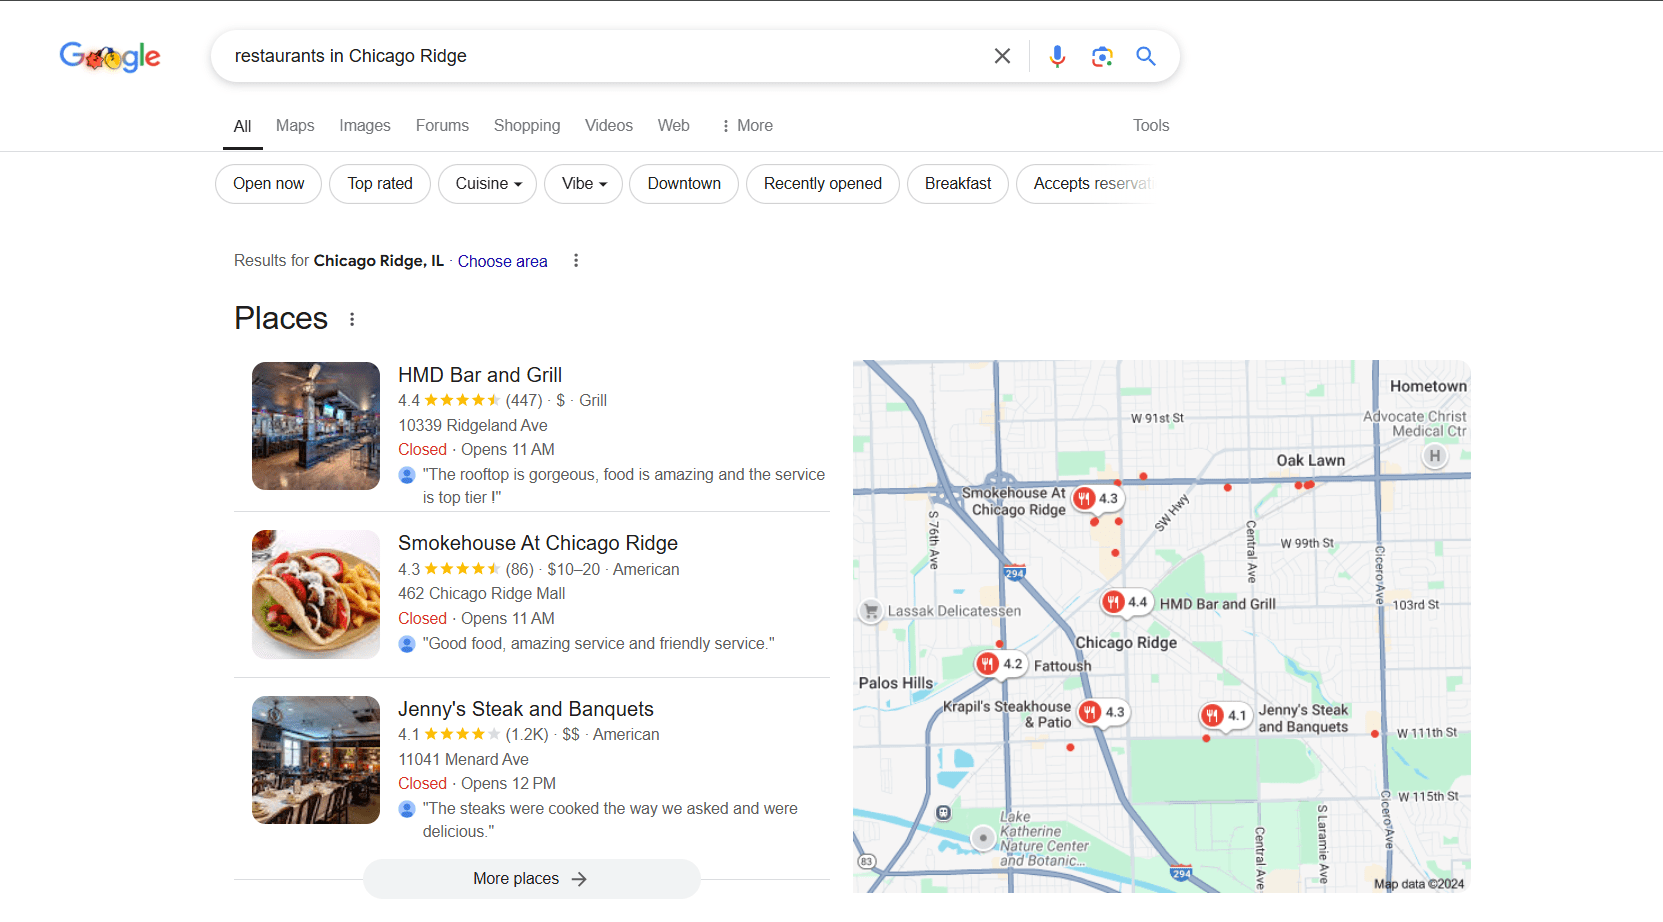Open options menu next to Places heading

coord(352,319)
